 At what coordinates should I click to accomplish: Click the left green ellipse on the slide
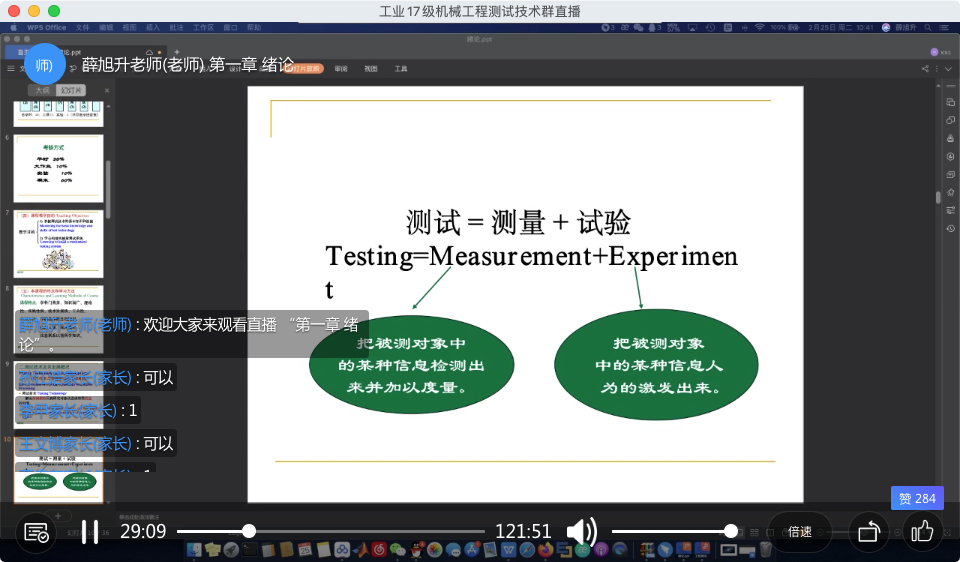pos(411,365)
